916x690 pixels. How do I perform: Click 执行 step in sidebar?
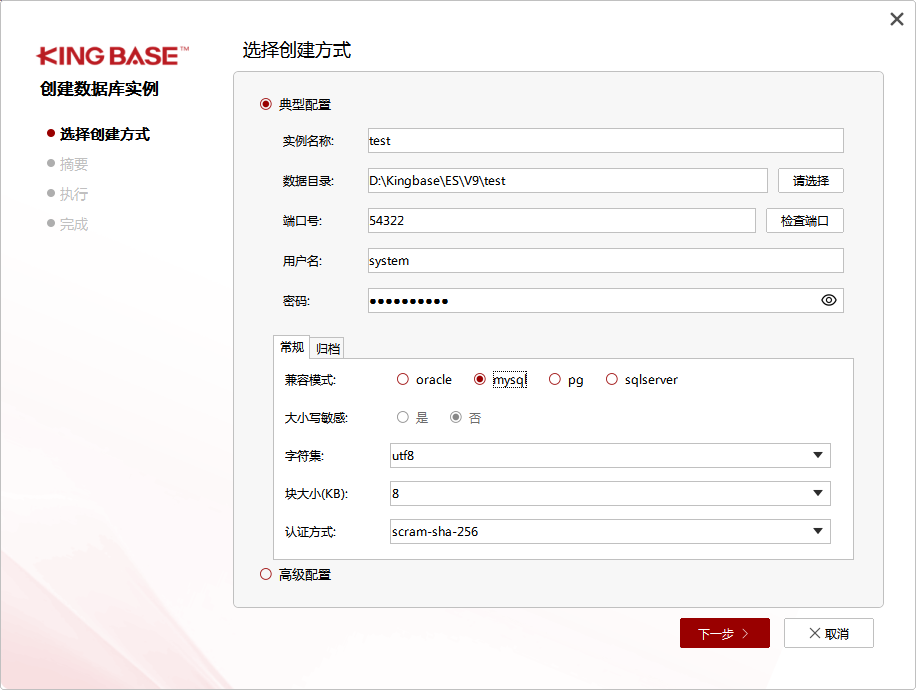click(x=74, y=194)
